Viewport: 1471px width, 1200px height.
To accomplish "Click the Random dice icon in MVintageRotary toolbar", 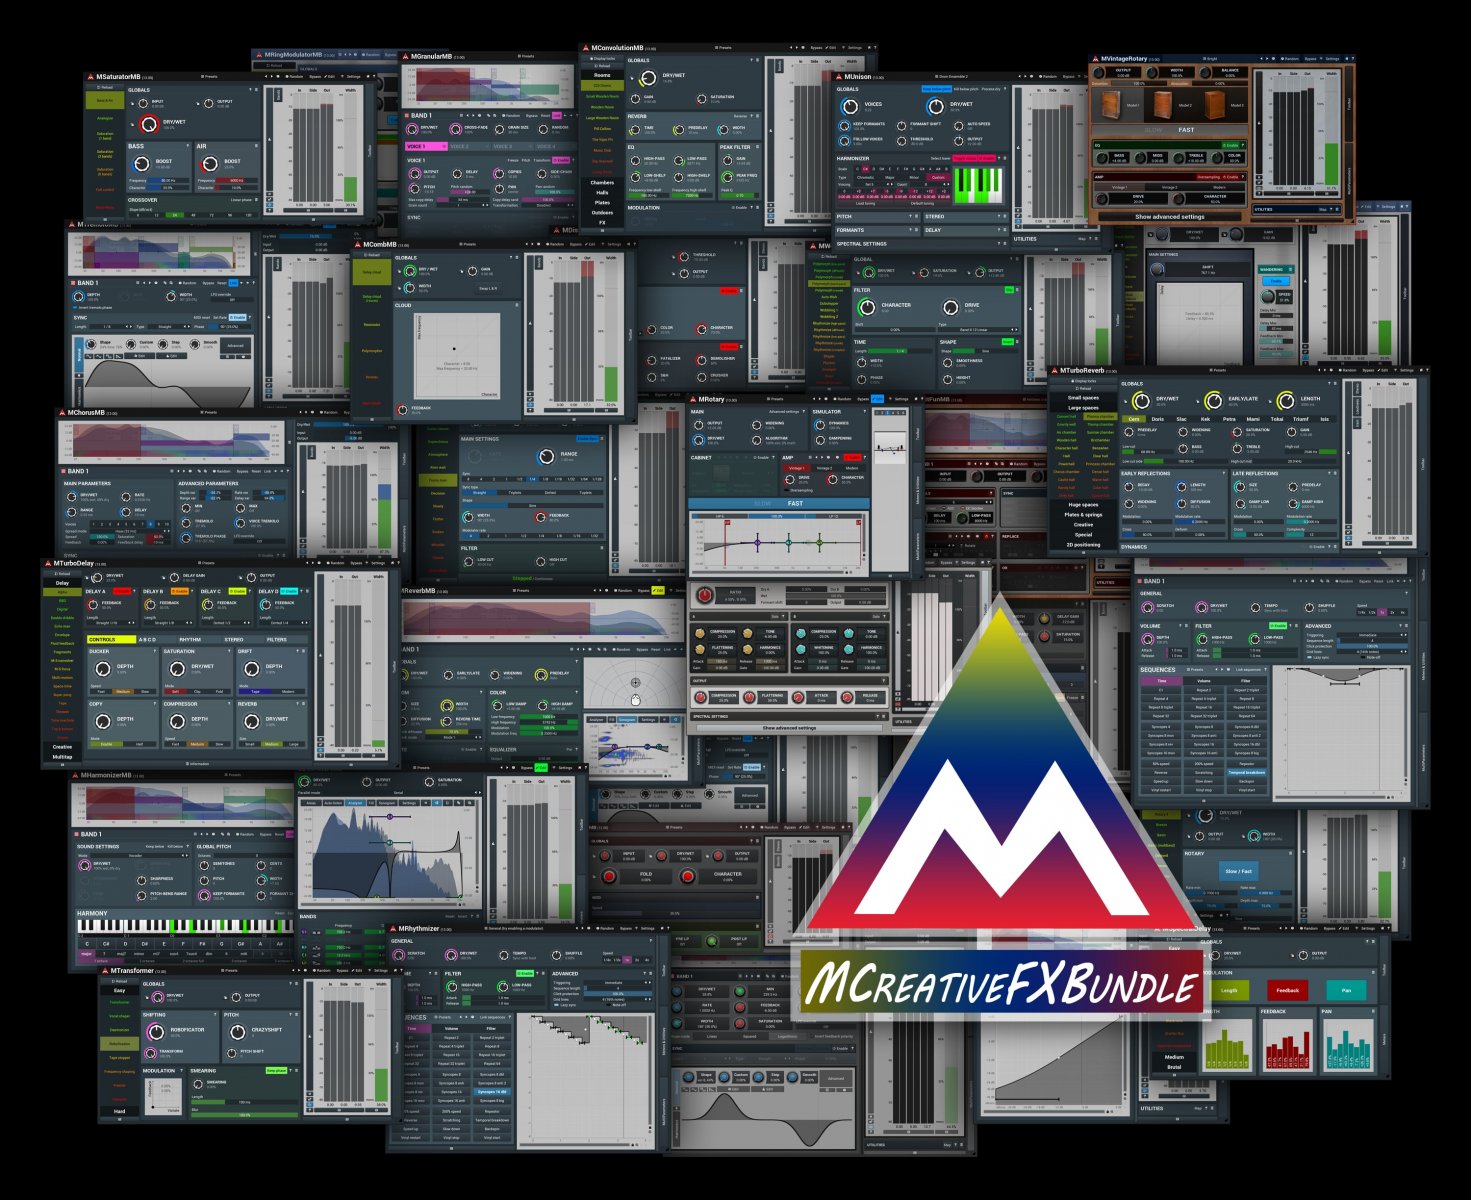I will 1283,59.
